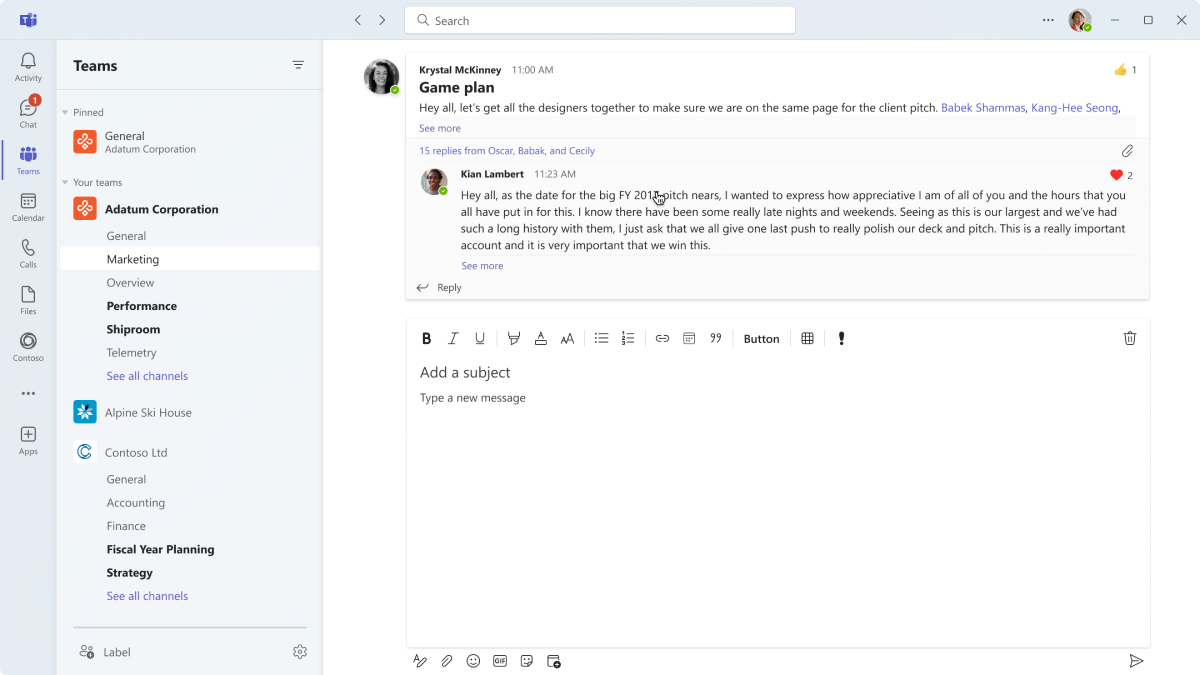1200x675 pixels.
Task: Toggle the format options icon below the compose box
Action: 420,661
